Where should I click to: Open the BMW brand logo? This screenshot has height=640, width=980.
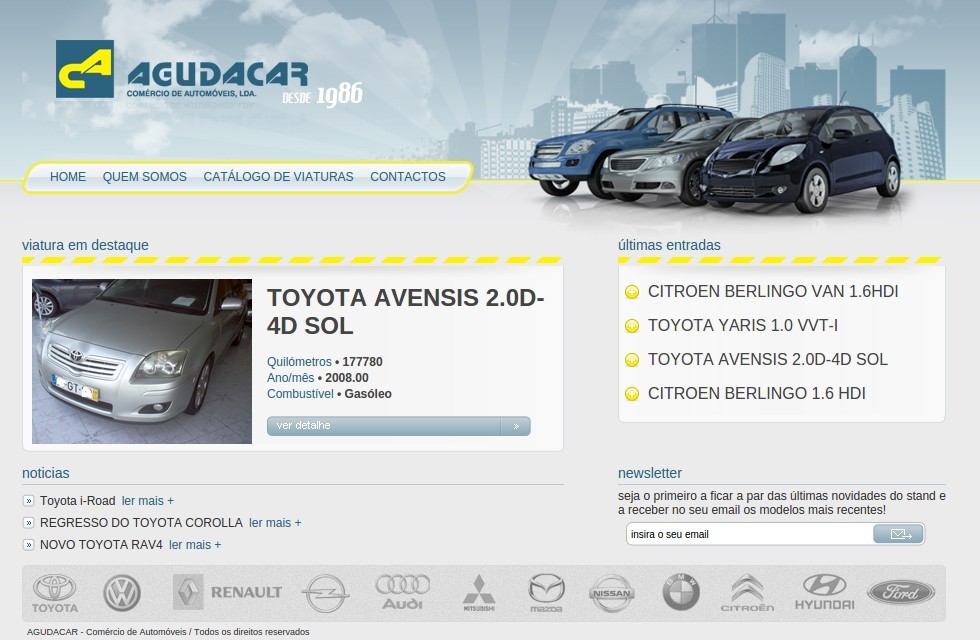(681, 592)
